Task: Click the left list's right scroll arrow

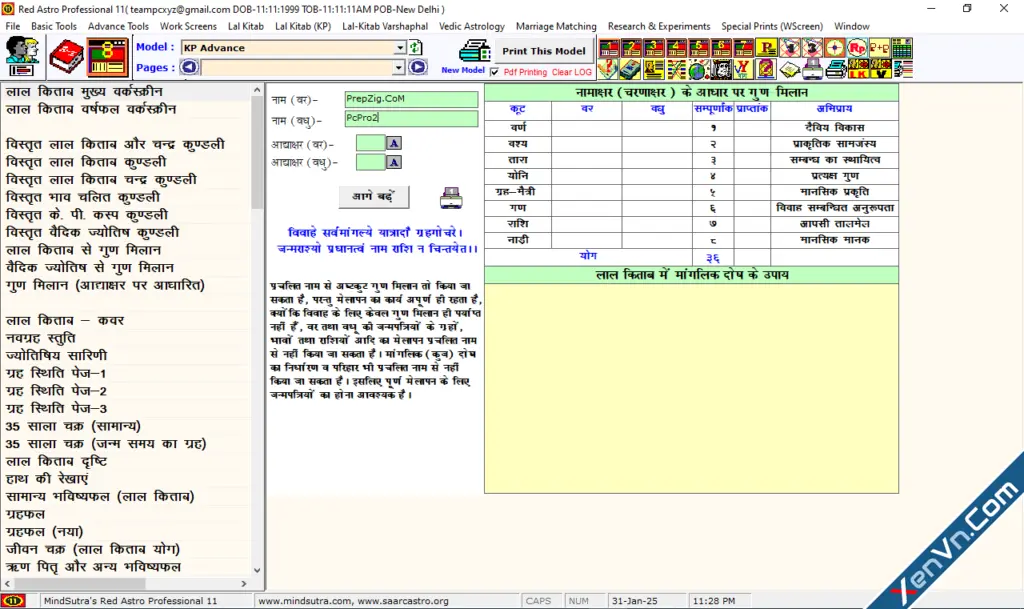Action: pos(244,584)
